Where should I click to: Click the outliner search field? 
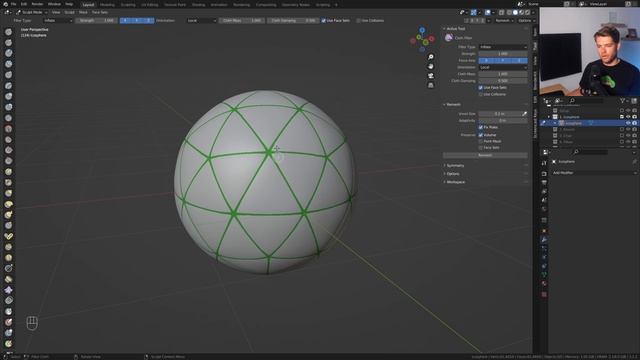click(586, 100)
